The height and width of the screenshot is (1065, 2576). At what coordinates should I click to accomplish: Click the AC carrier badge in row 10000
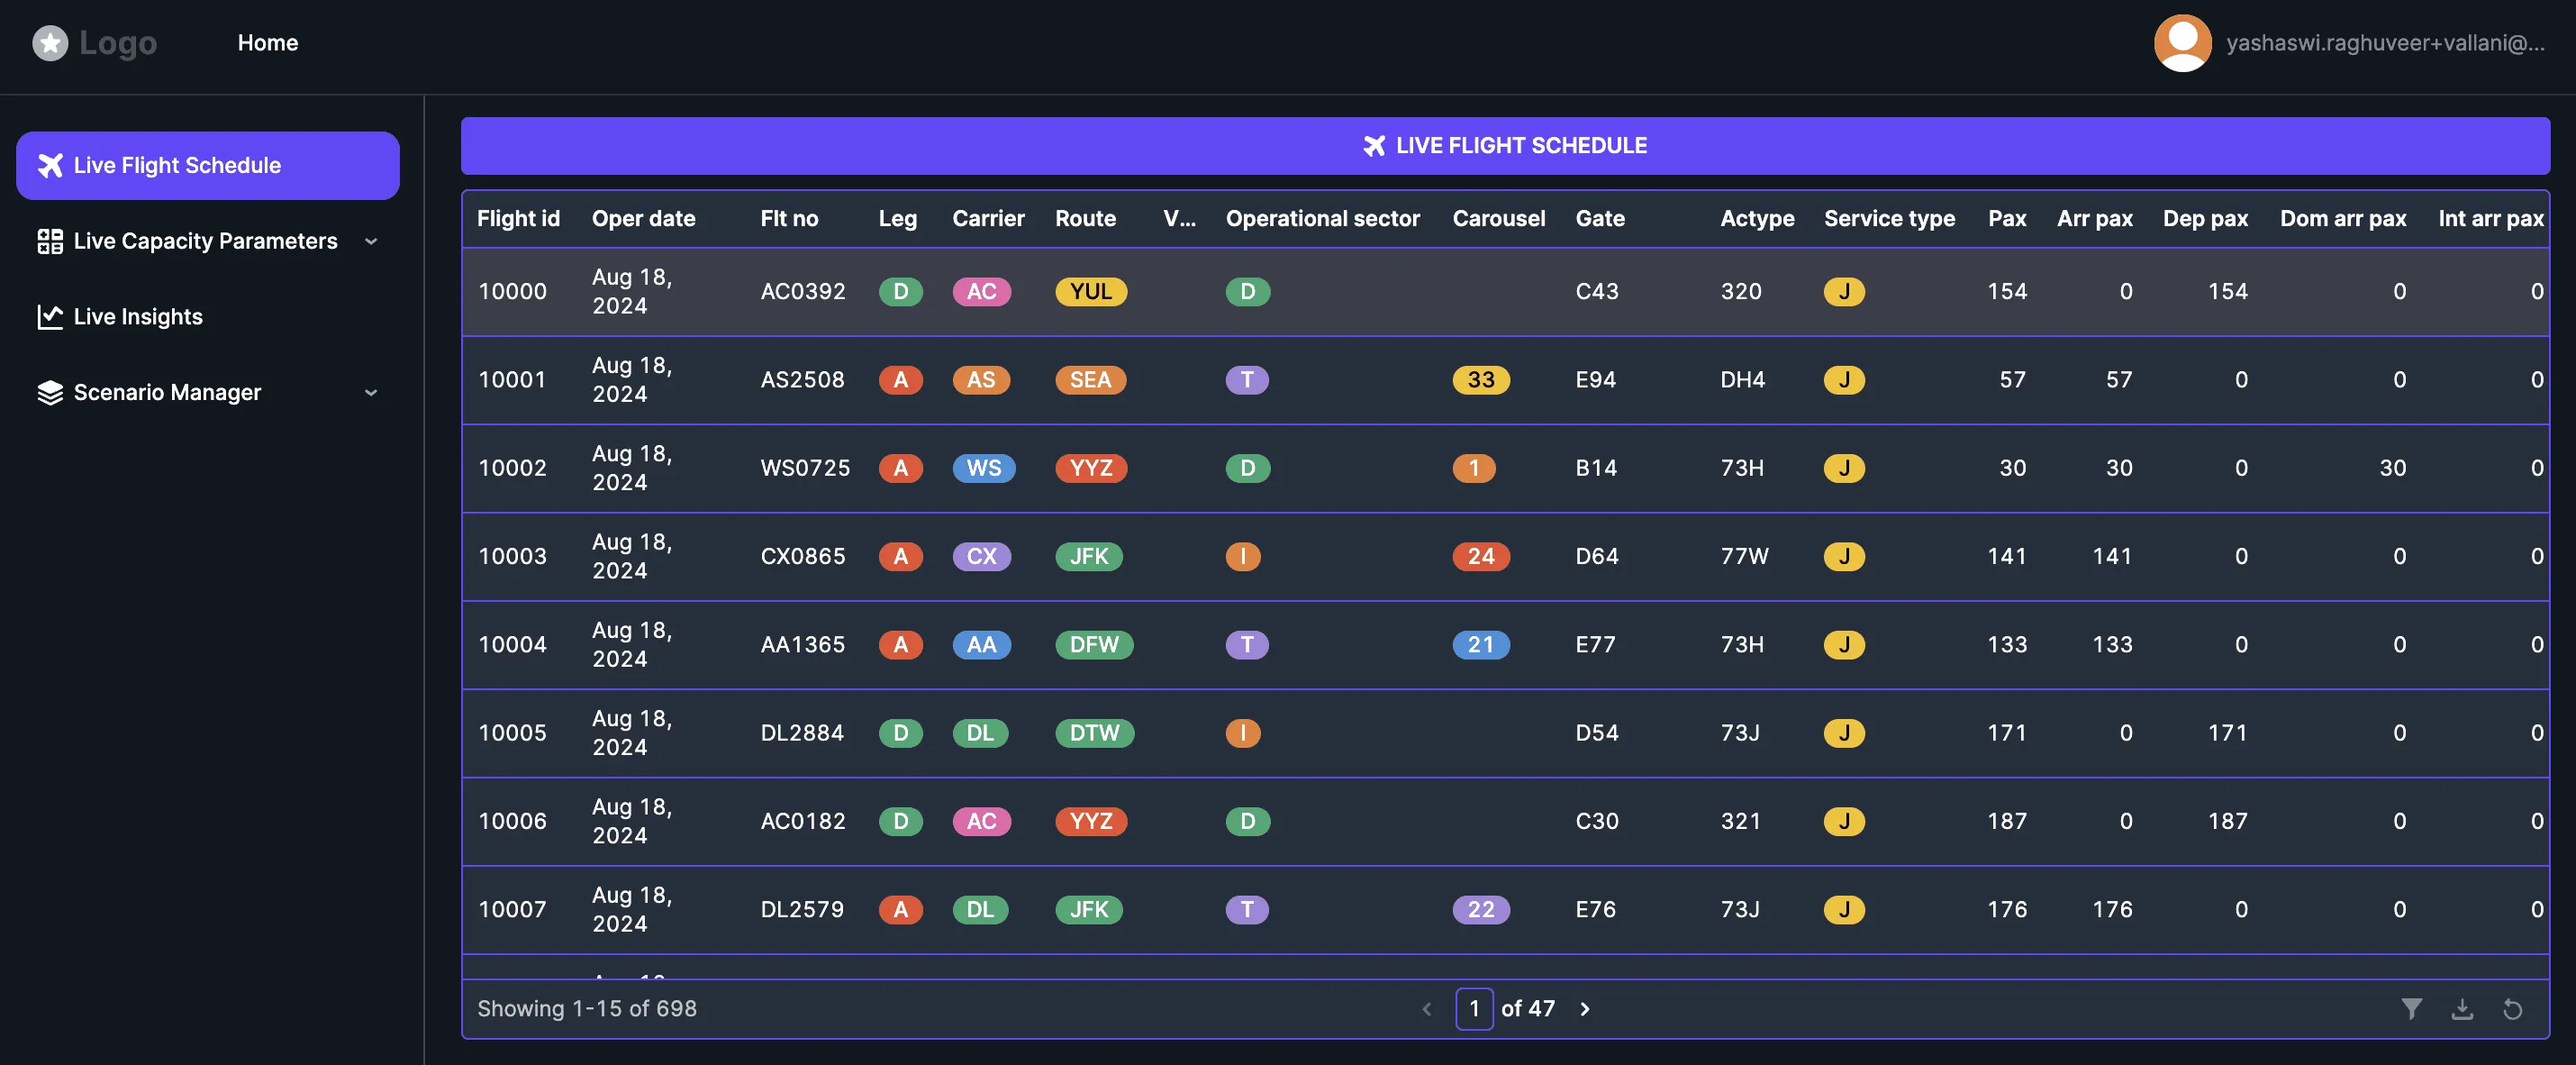(981, 291)
